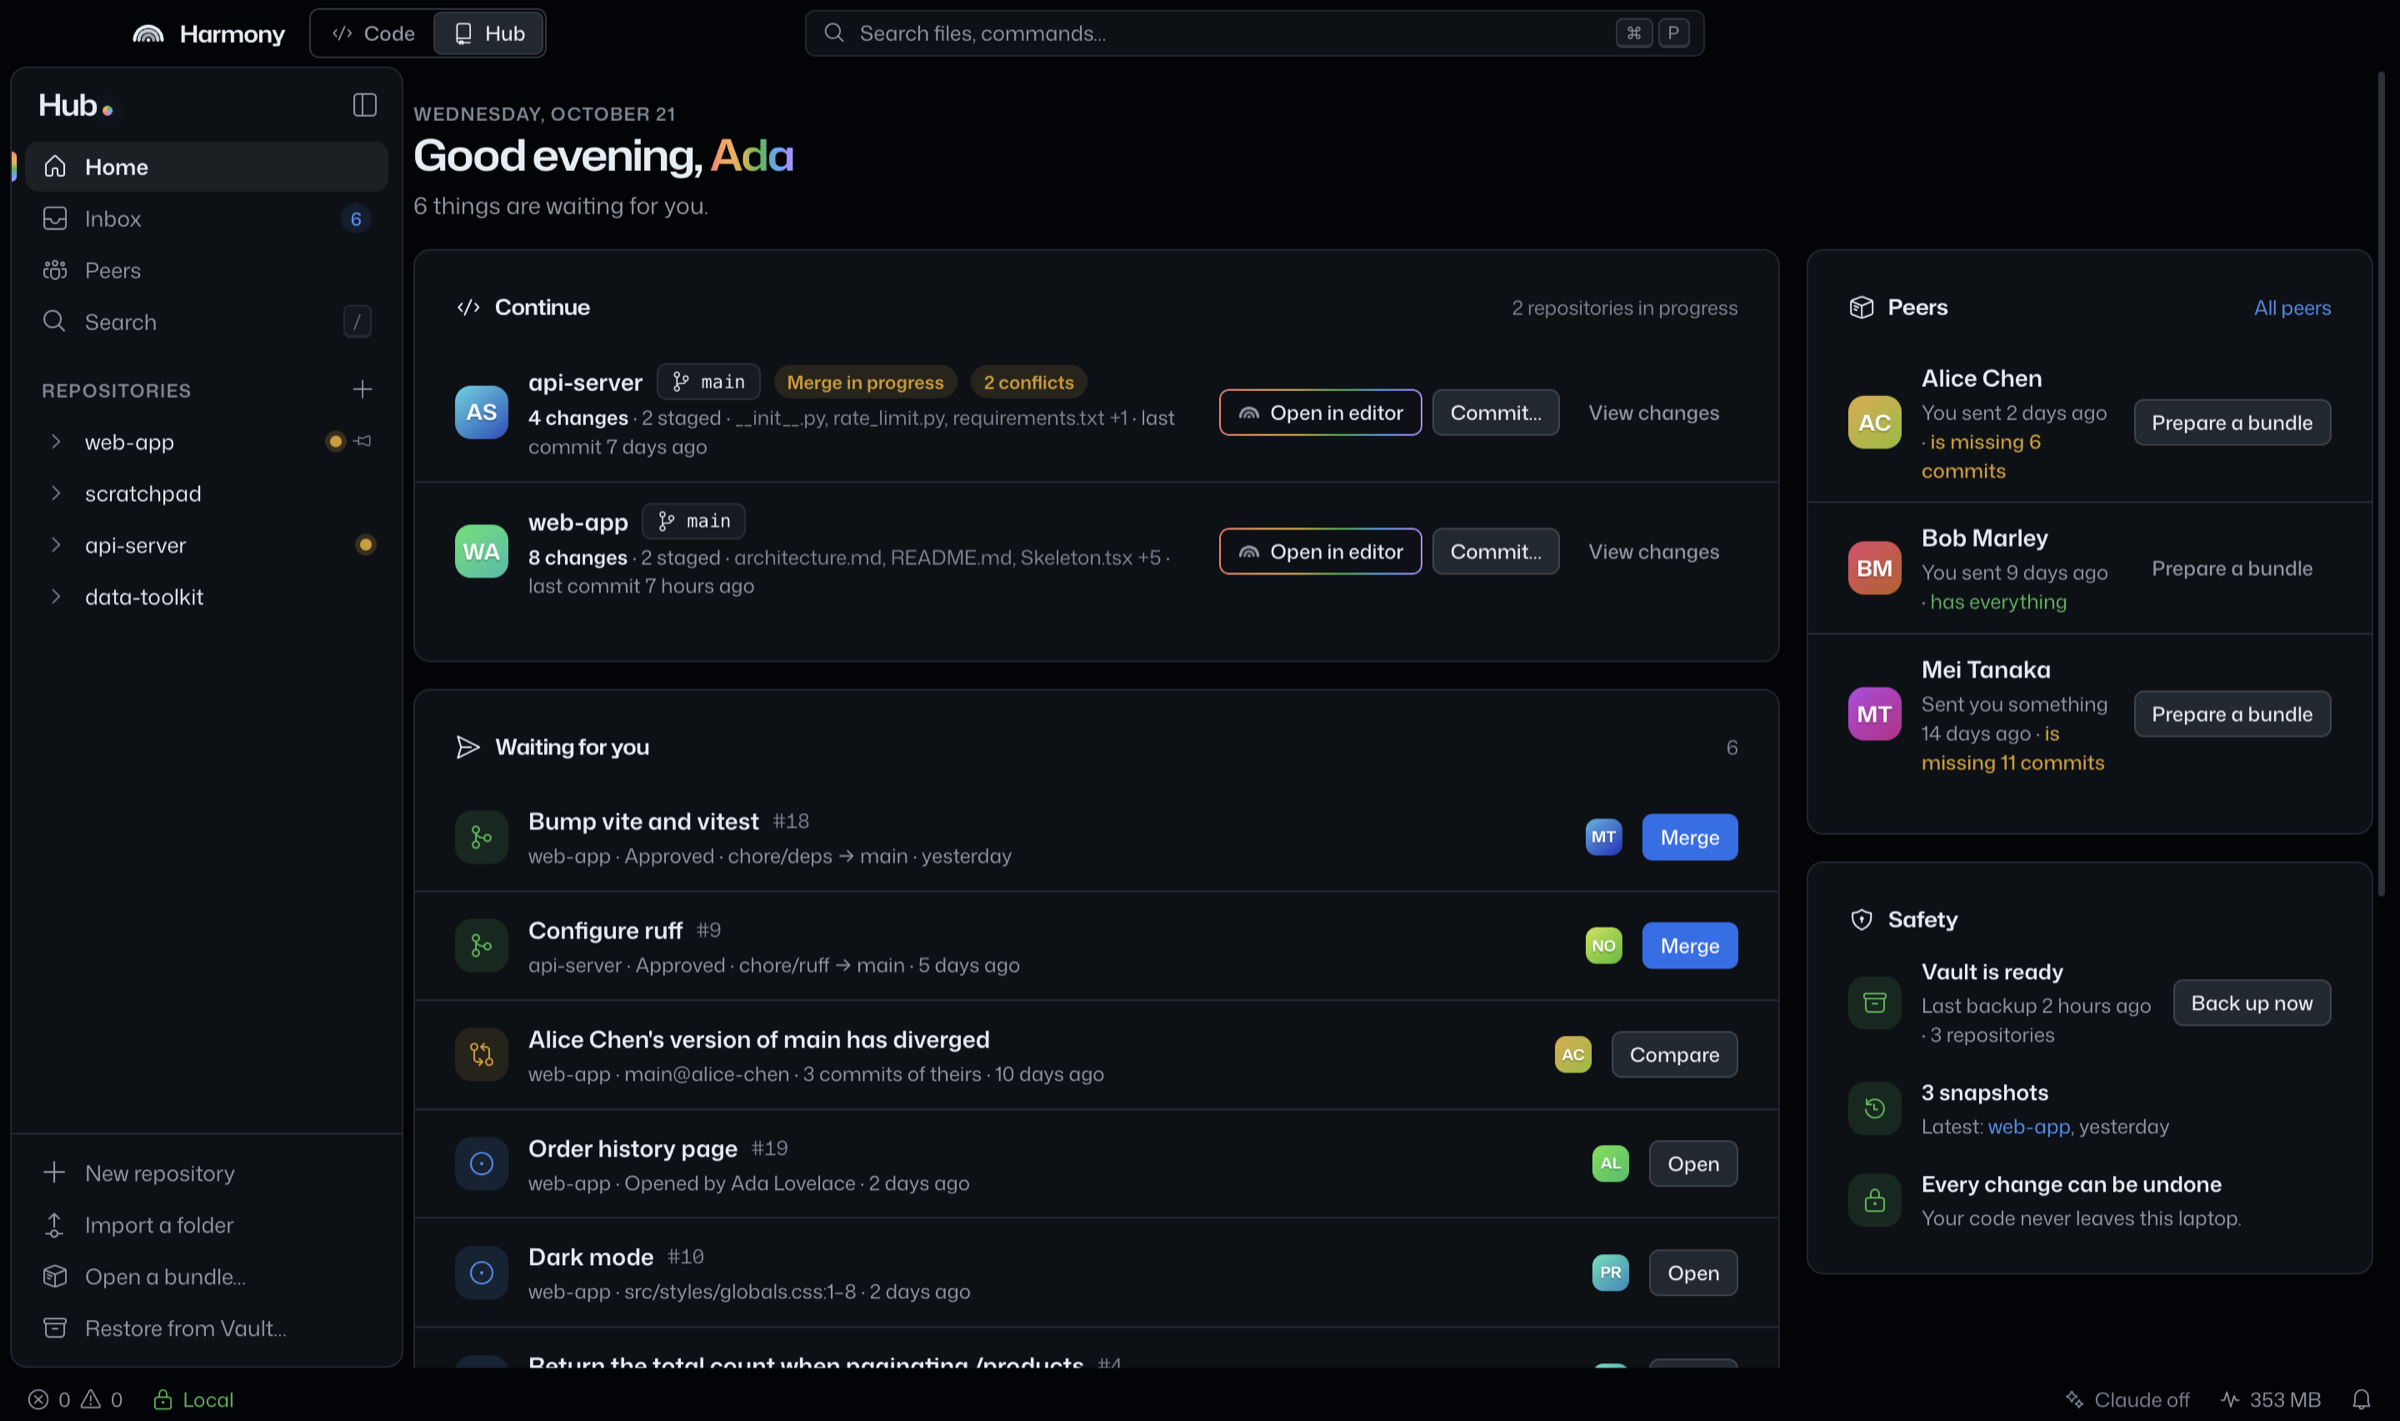
Task: Click the 2 conflicts badge on api-server
Action: [x=1028, y=382]
